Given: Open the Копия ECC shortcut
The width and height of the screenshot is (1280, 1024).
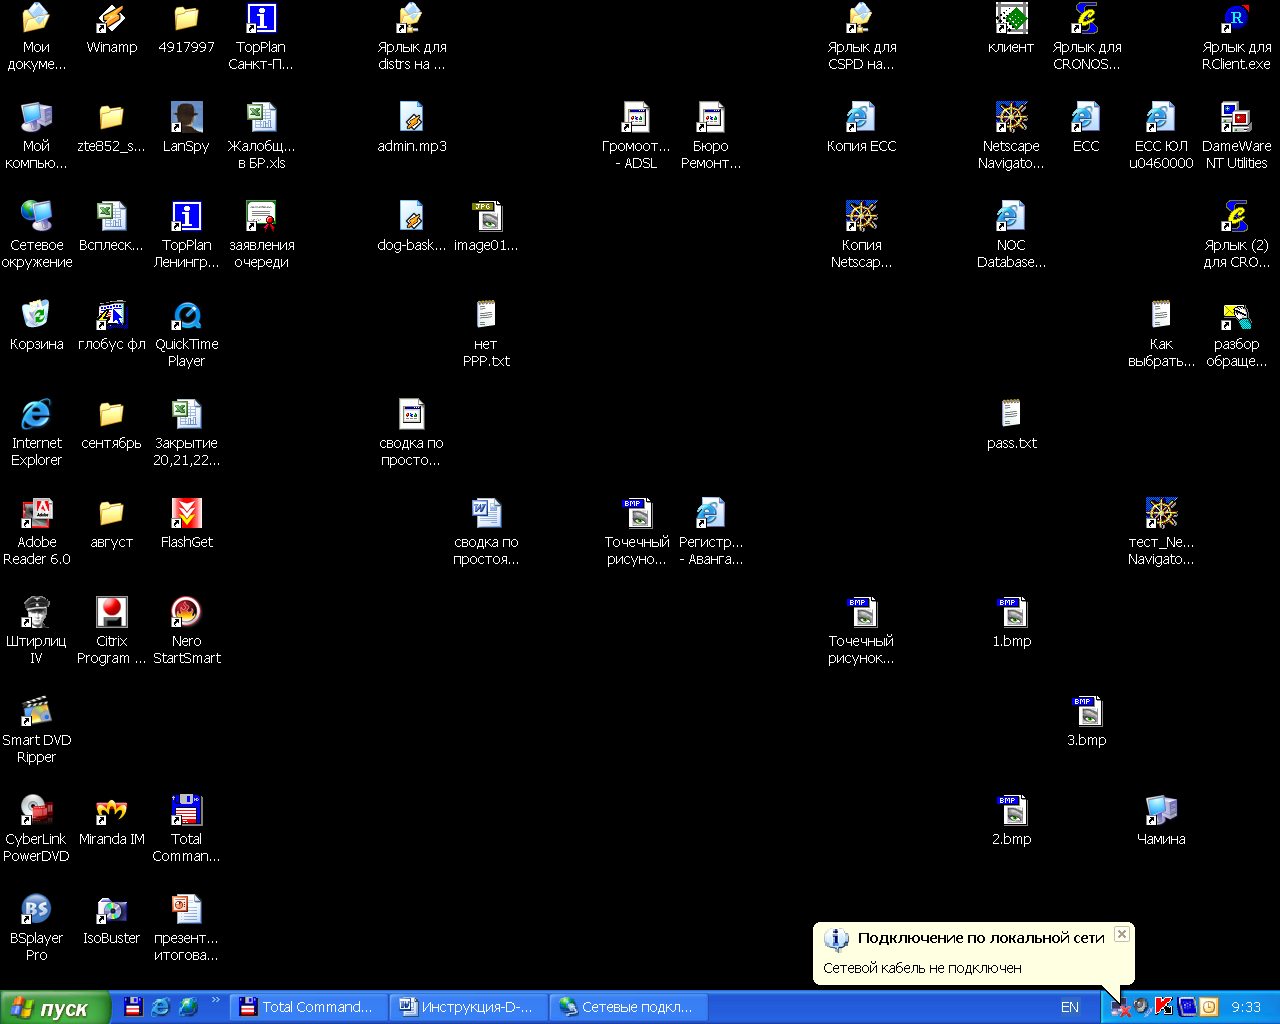Looking at the screenshot, I should [861, 127].
